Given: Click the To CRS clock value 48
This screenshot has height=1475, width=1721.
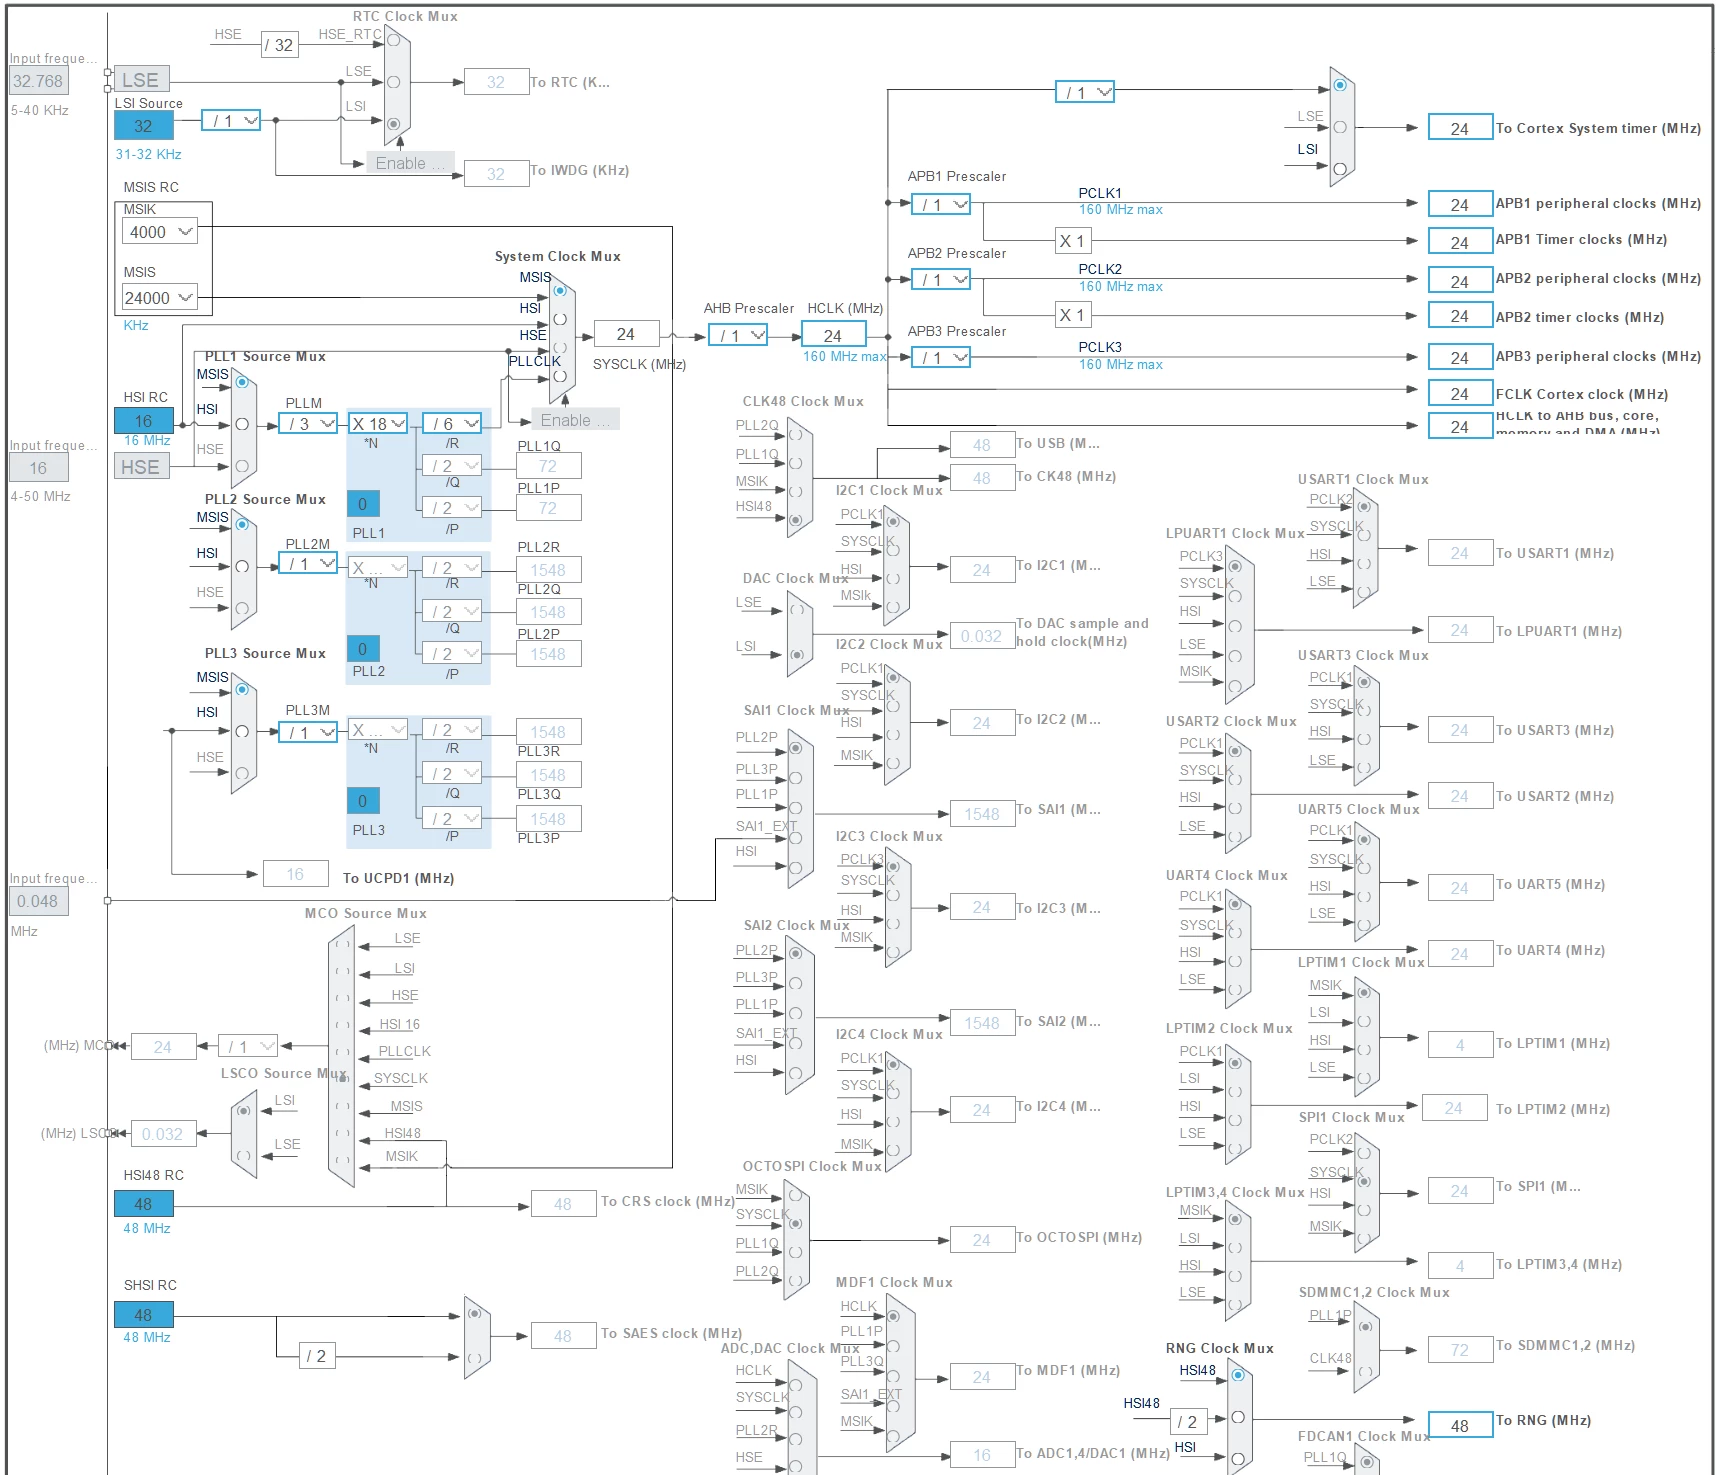Looking at the screenshot, I should pos(564,1204).
